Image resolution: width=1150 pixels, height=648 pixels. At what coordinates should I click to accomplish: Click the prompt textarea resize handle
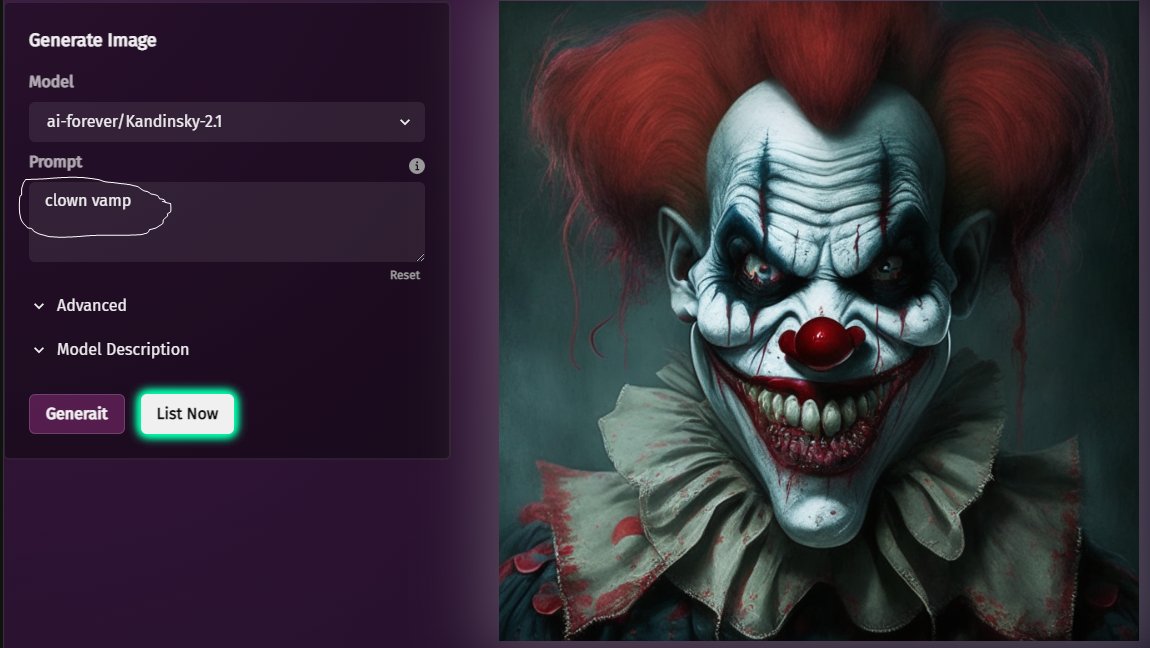click(x=420, y=257)
